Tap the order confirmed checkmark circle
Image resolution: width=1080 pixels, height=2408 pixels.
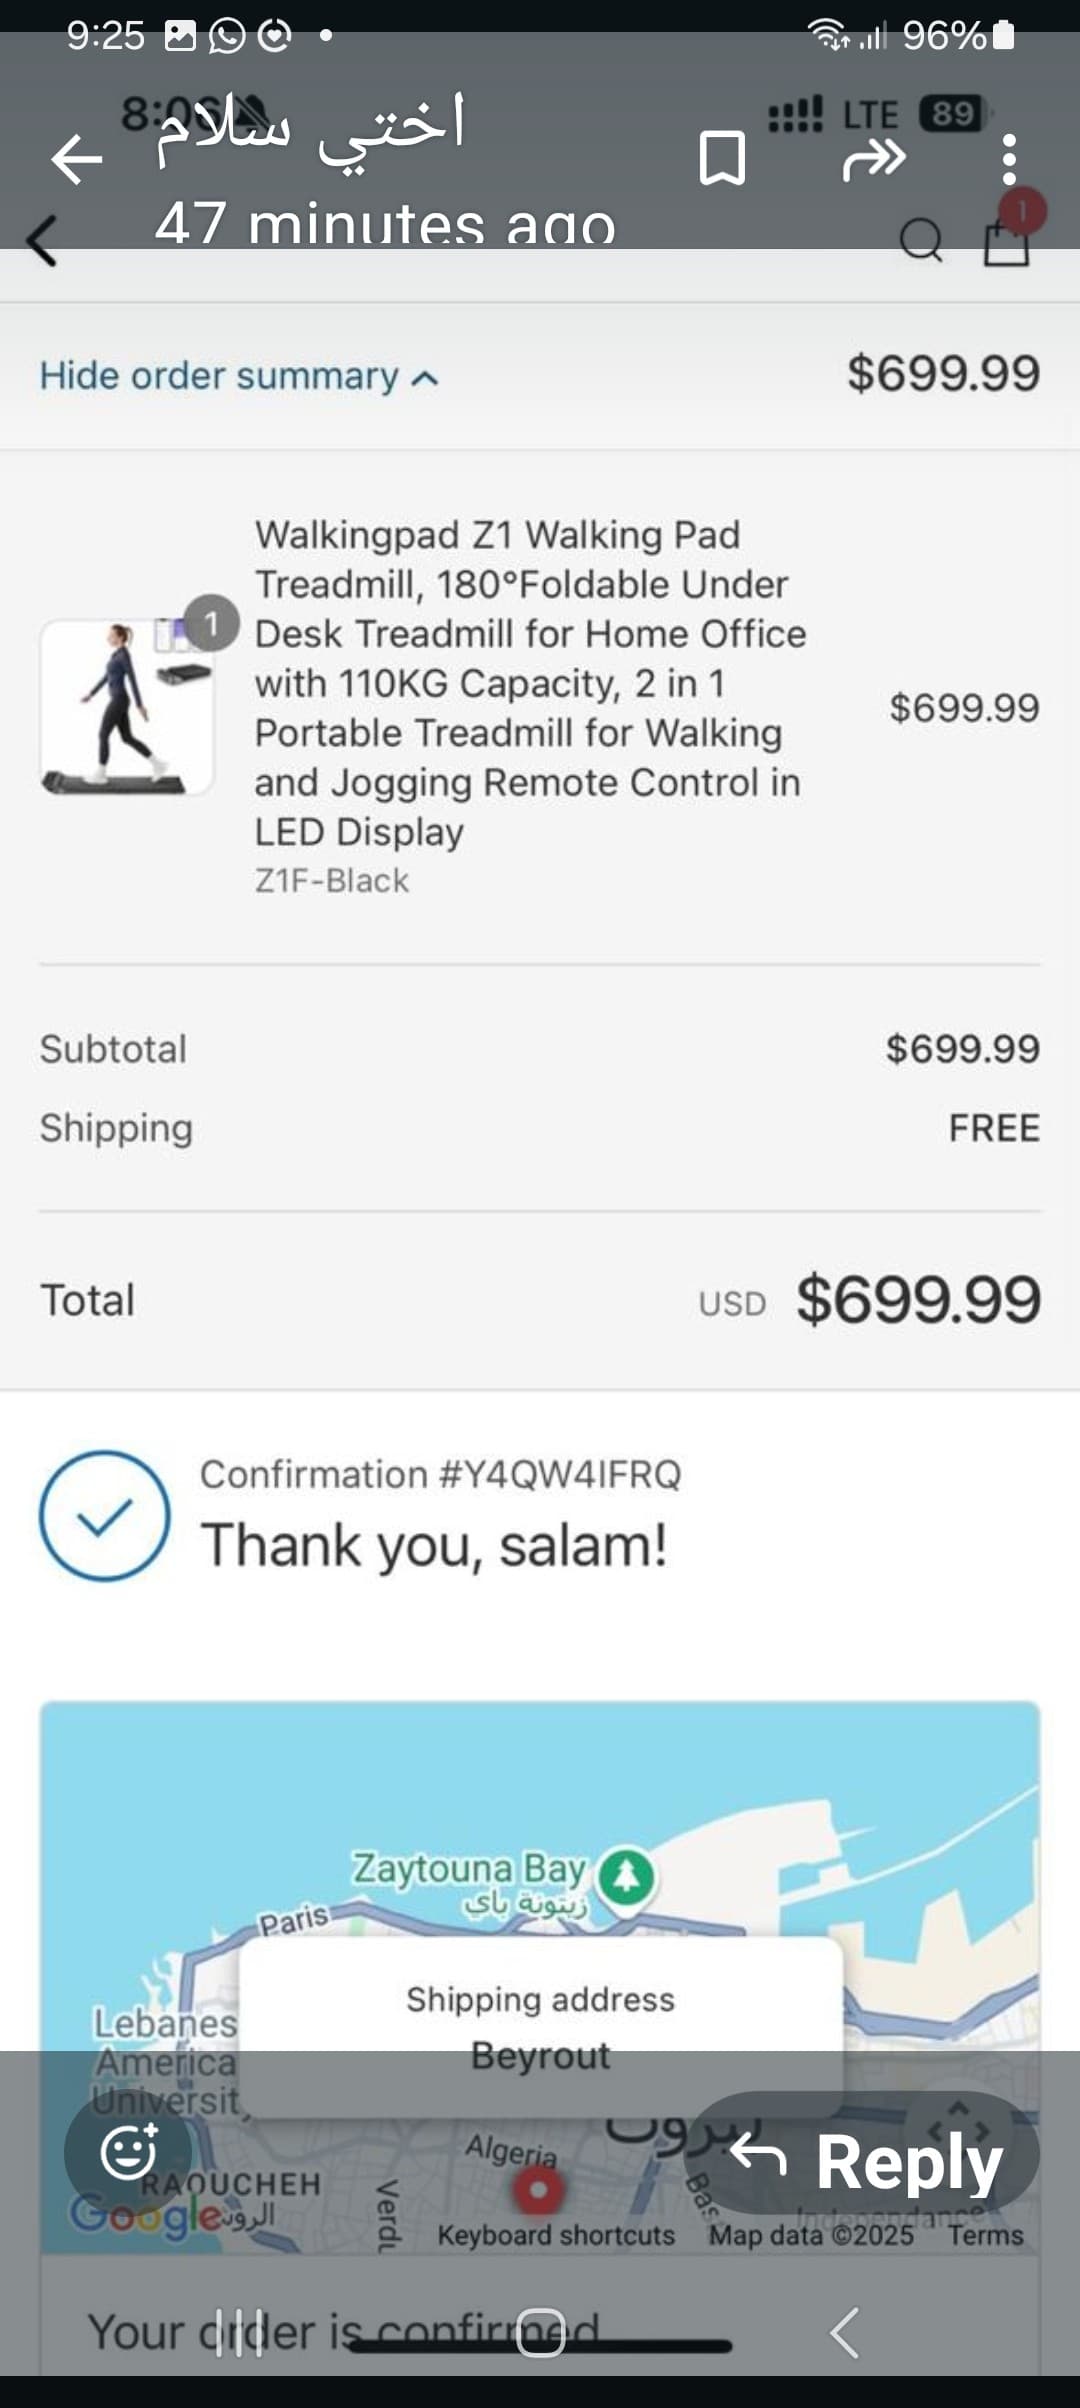coord(105,1516)
